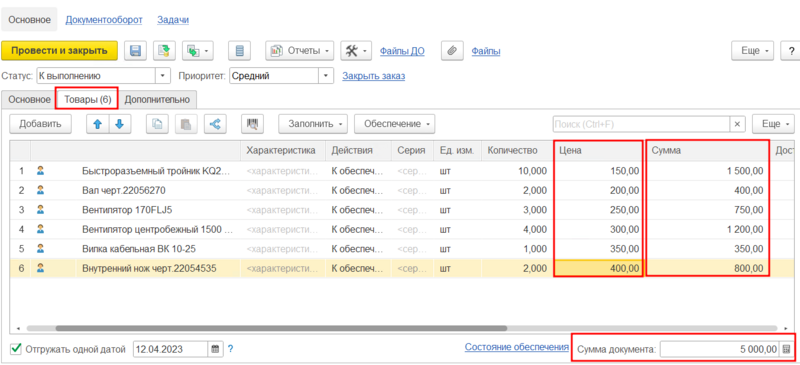
Task: Click person icon in row 1
Action: [40, 171]
